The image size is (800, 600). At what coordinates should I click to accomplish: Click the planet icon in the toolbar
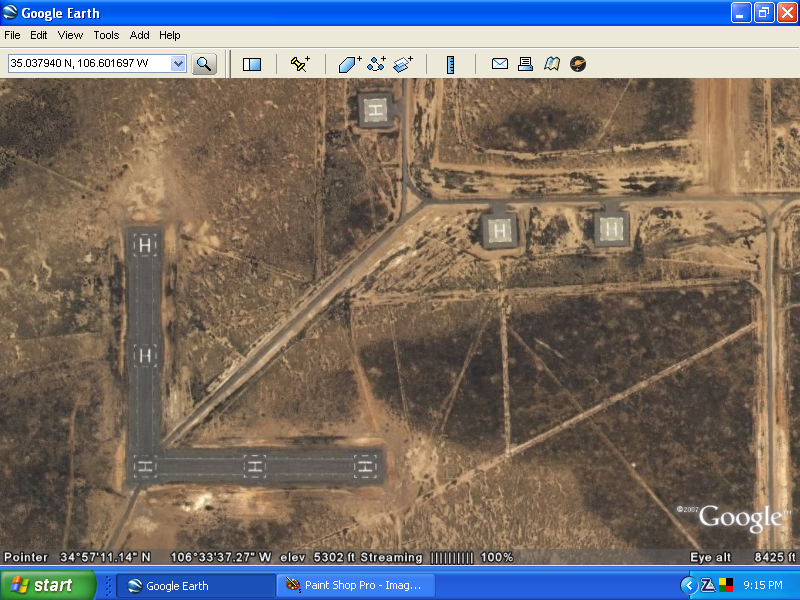coord(578,64)
